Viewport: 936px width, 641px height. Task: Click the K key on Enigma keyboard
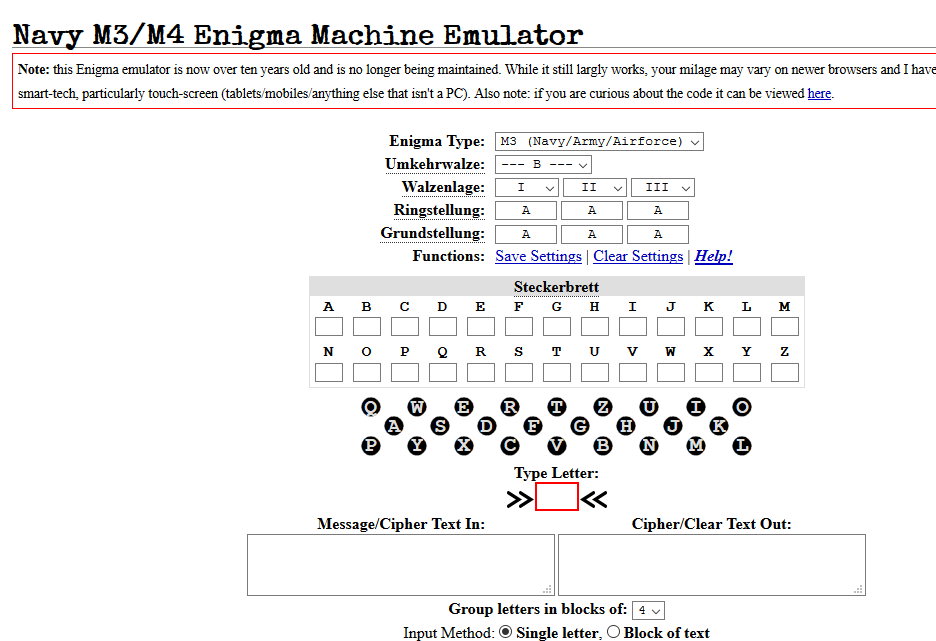(719, 426)
